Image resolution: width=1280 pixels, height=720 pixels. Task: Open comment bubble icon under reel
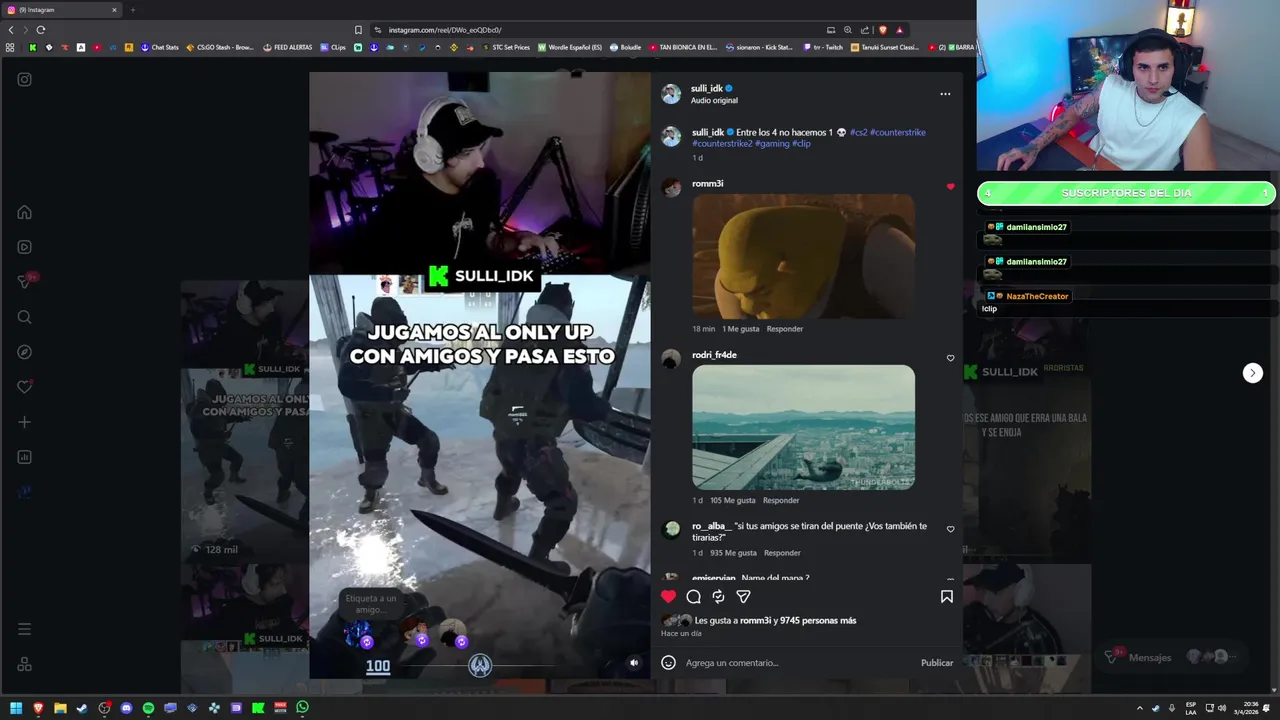point(694,596)
